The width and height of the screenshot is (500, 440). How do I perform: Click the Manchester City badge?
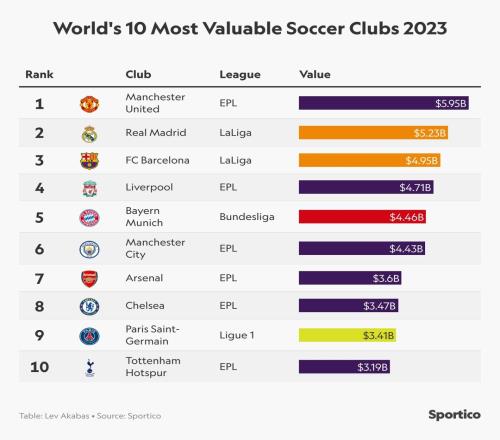89,249
